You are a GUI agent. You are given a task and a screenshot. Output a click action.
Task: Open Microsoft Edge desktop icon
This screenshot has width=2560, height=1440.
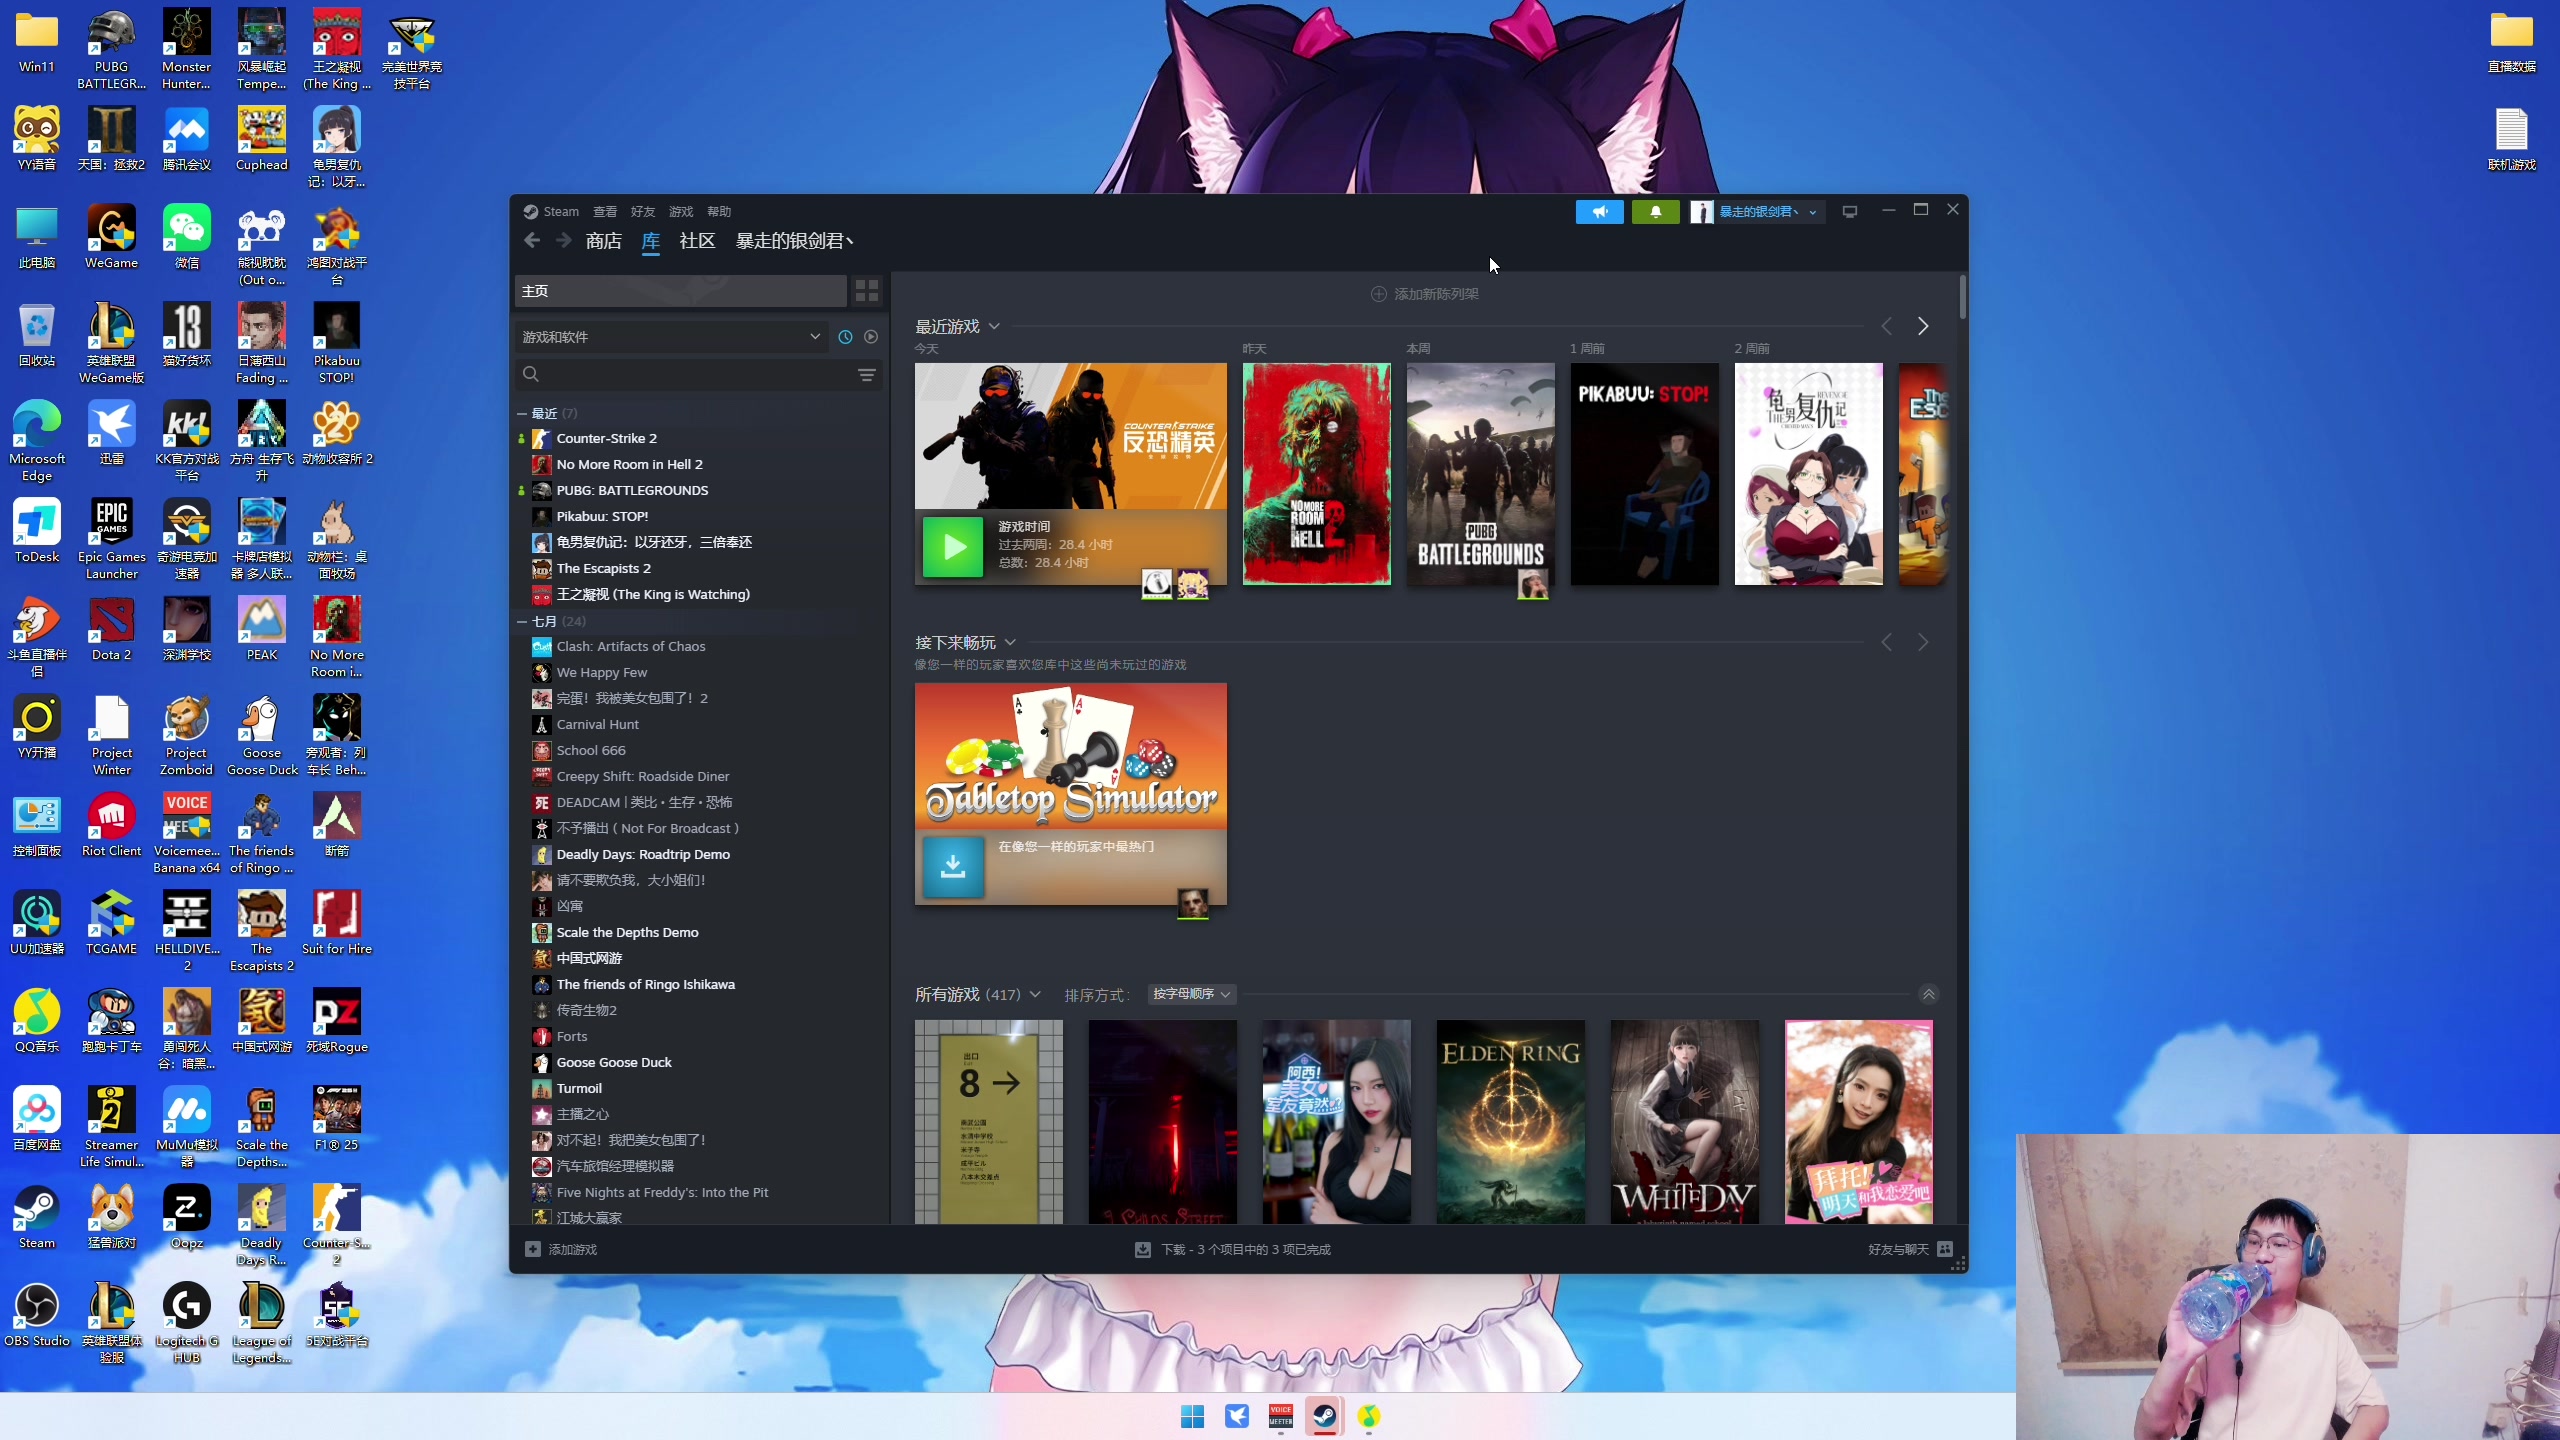coord(37,440)
